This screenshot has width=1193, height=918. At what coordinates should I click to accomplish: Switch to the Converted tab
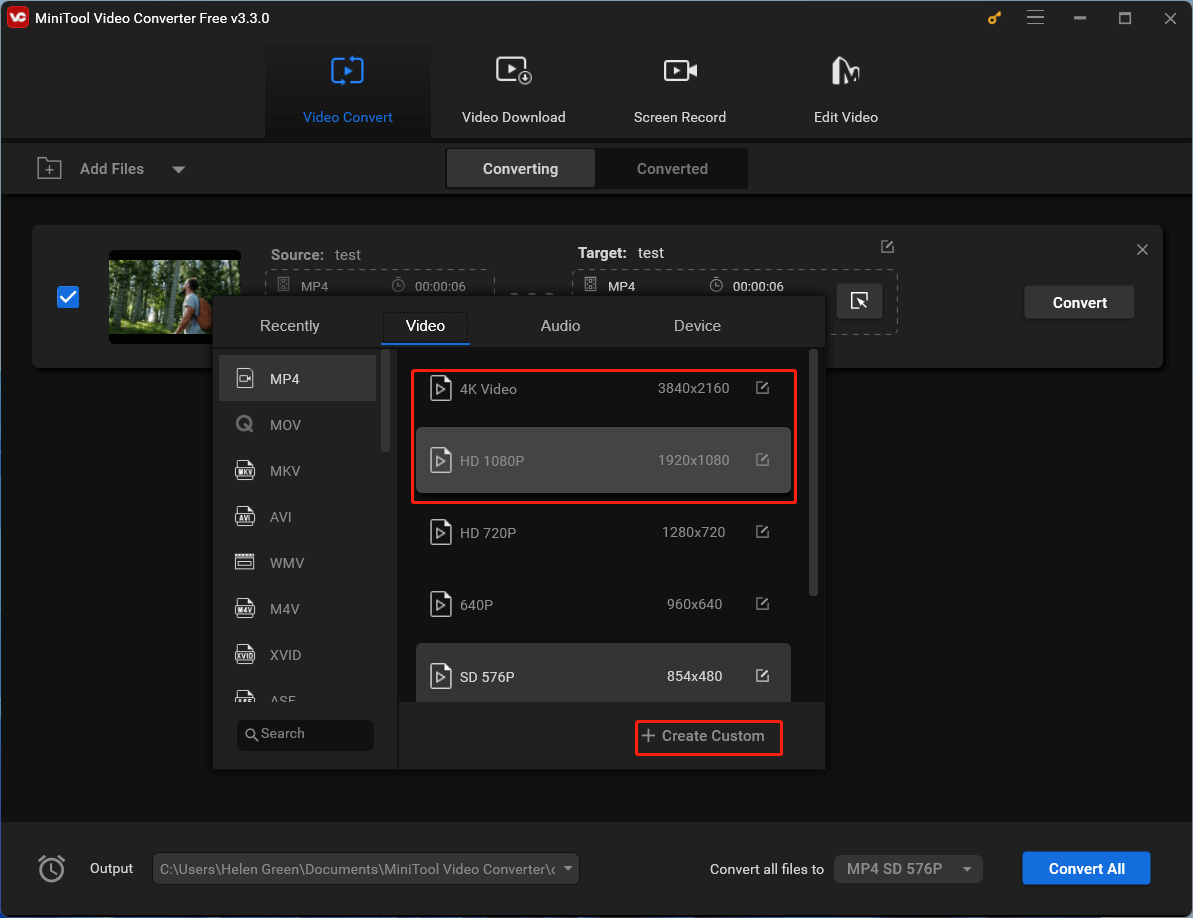672,169
